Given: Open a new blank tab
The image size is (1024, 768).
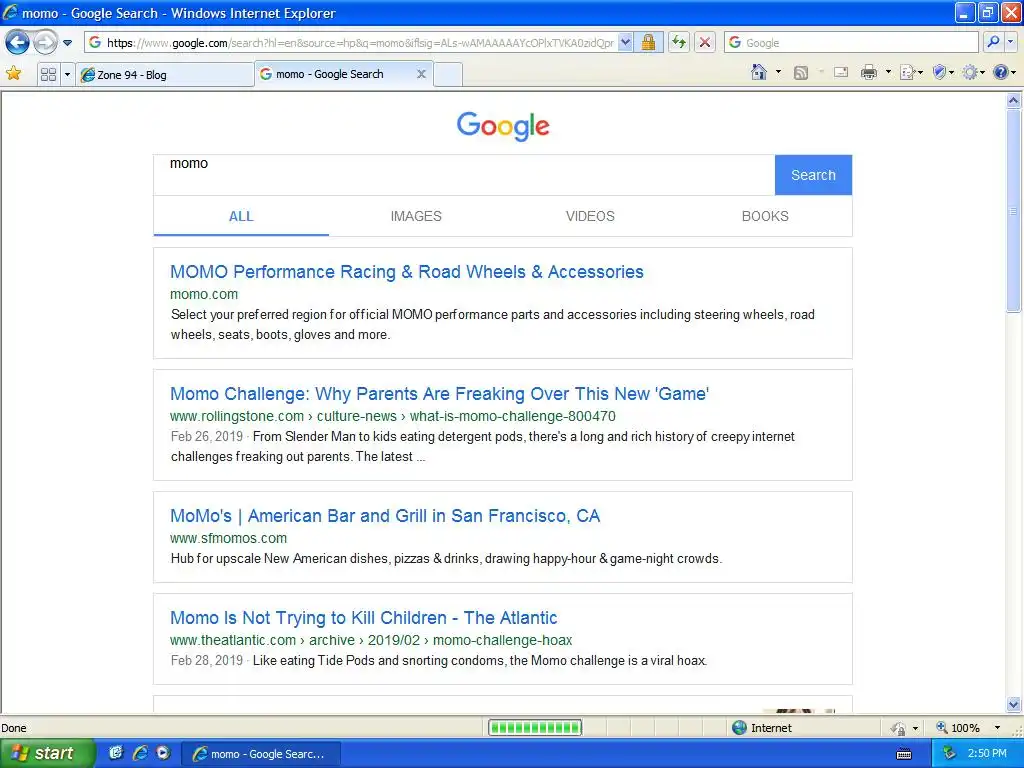Looking at the screenshot, I should [x=448, y=74].
